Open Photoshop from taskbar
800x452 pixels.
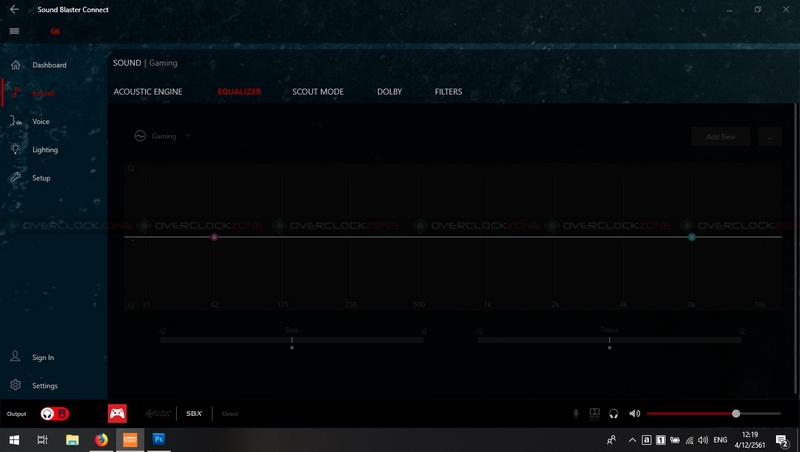click(159, 439)
